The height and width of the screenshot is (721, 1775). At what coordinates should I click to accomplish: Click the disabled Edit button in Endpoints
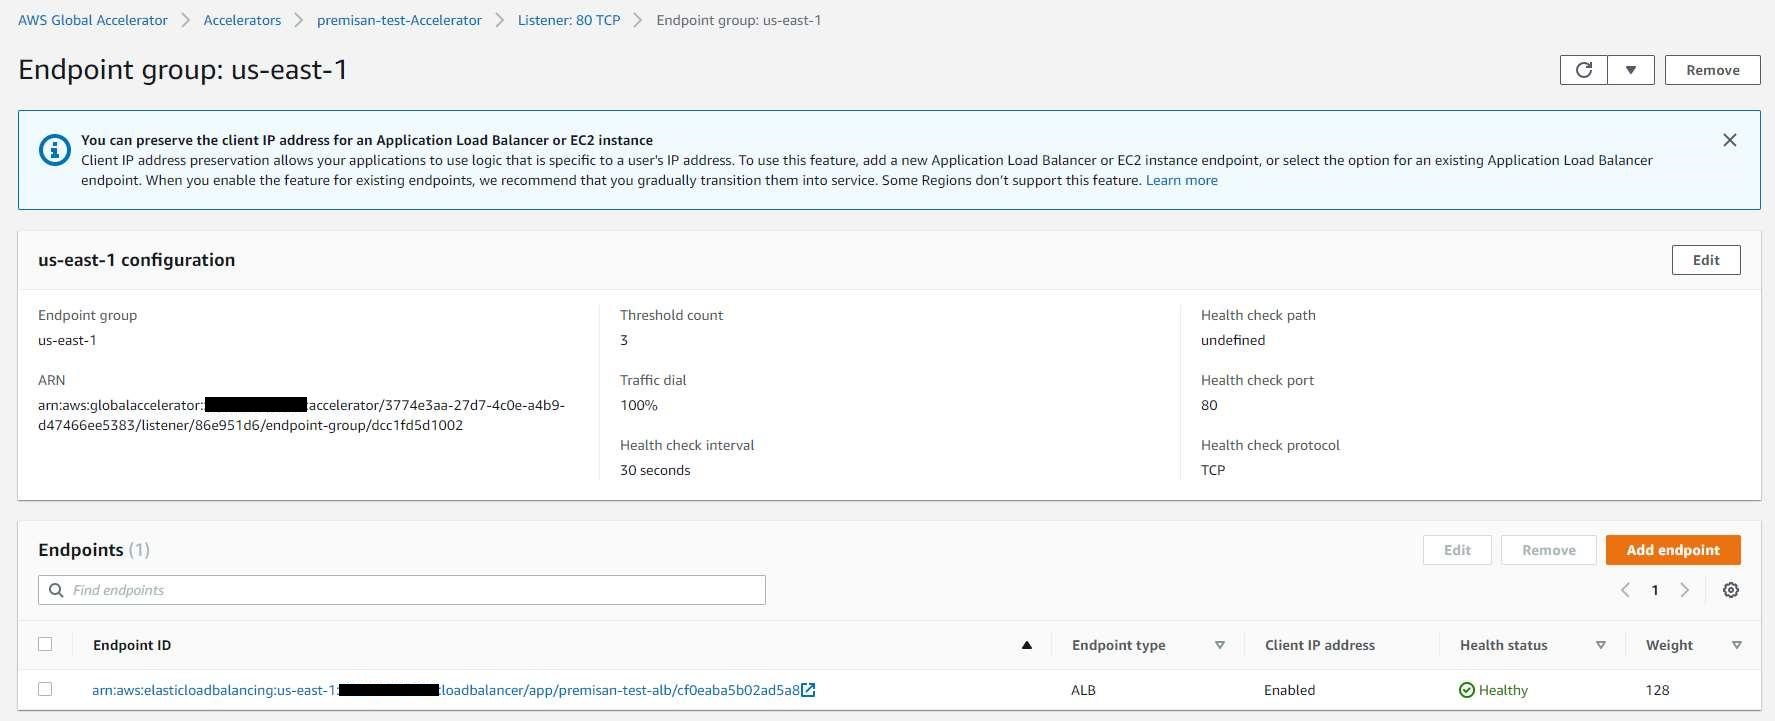point(1457,550)
